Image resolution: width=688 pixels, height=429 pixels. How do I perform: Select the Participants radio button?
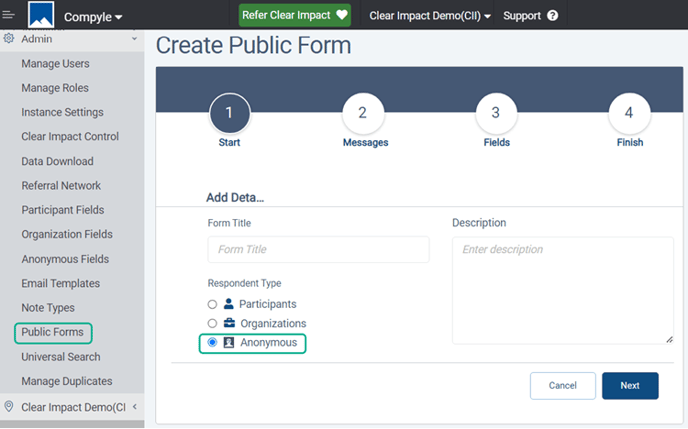coord(212,304)
